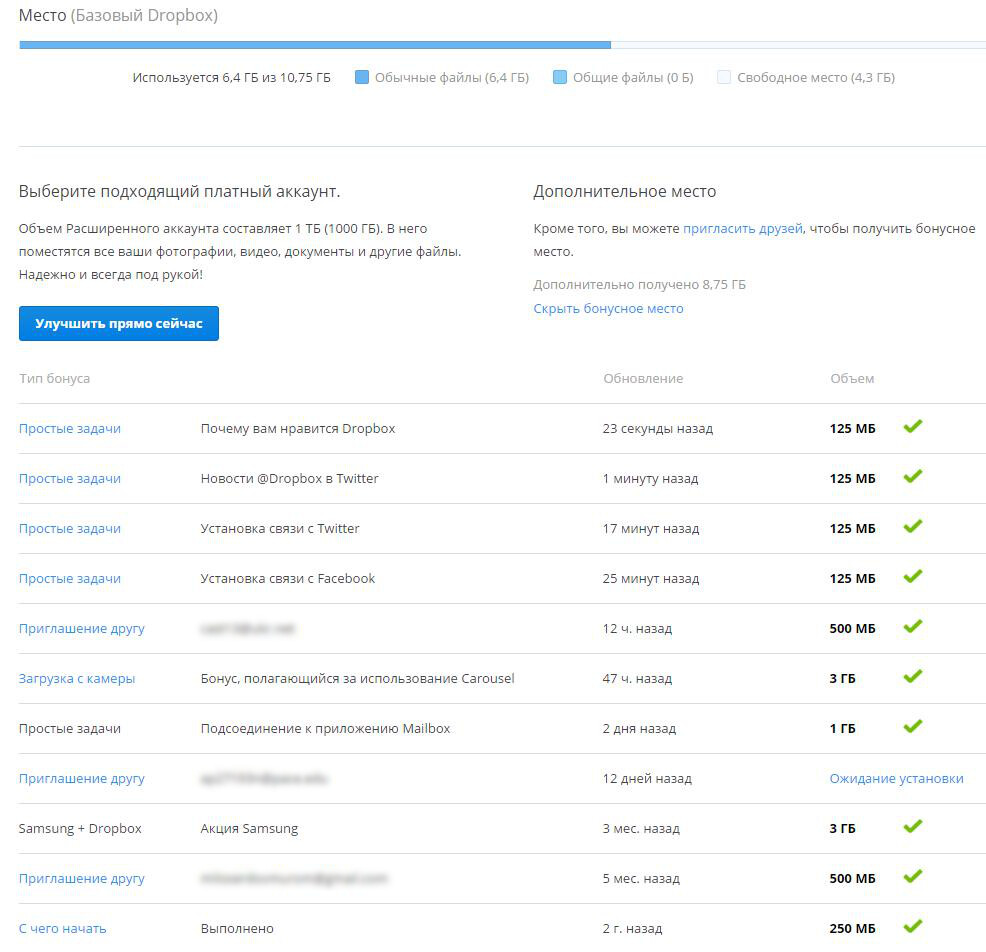Open the 'С чего начать' link

click(62, 929)
